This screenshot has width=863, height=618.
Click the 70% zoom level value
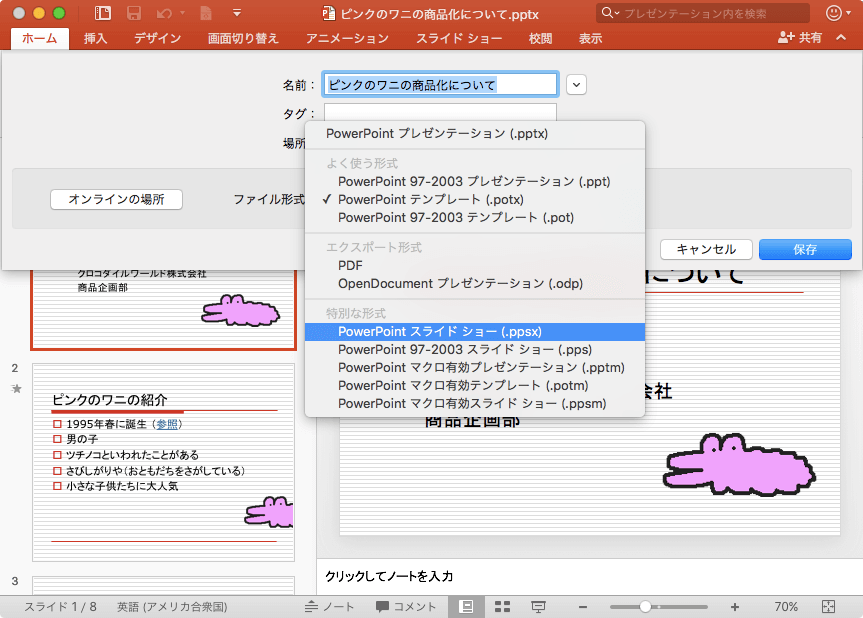(785, 606)
